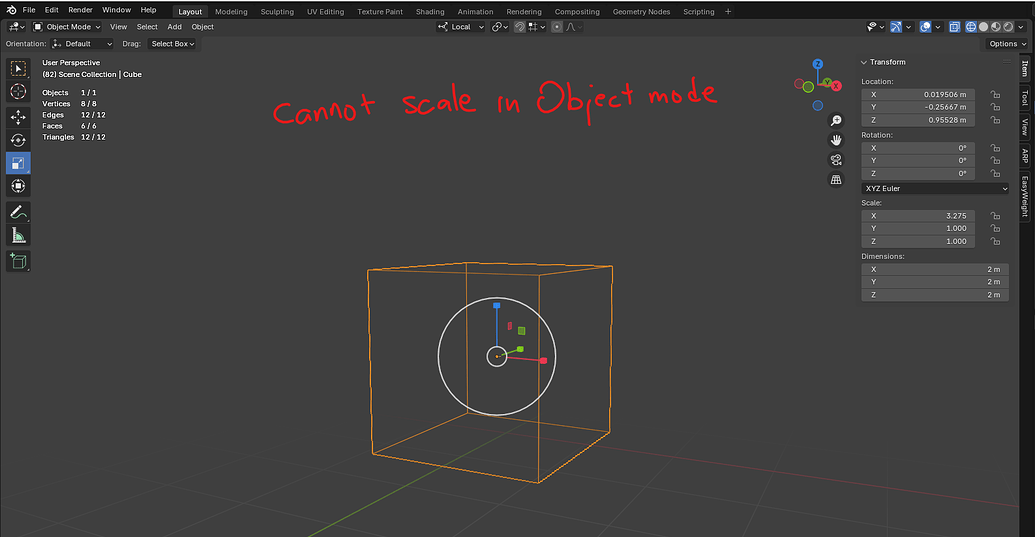This screenshot has height=537, width=1035.
Task: Click the Location Z 0.95528 m field
Action: (918, 120)
